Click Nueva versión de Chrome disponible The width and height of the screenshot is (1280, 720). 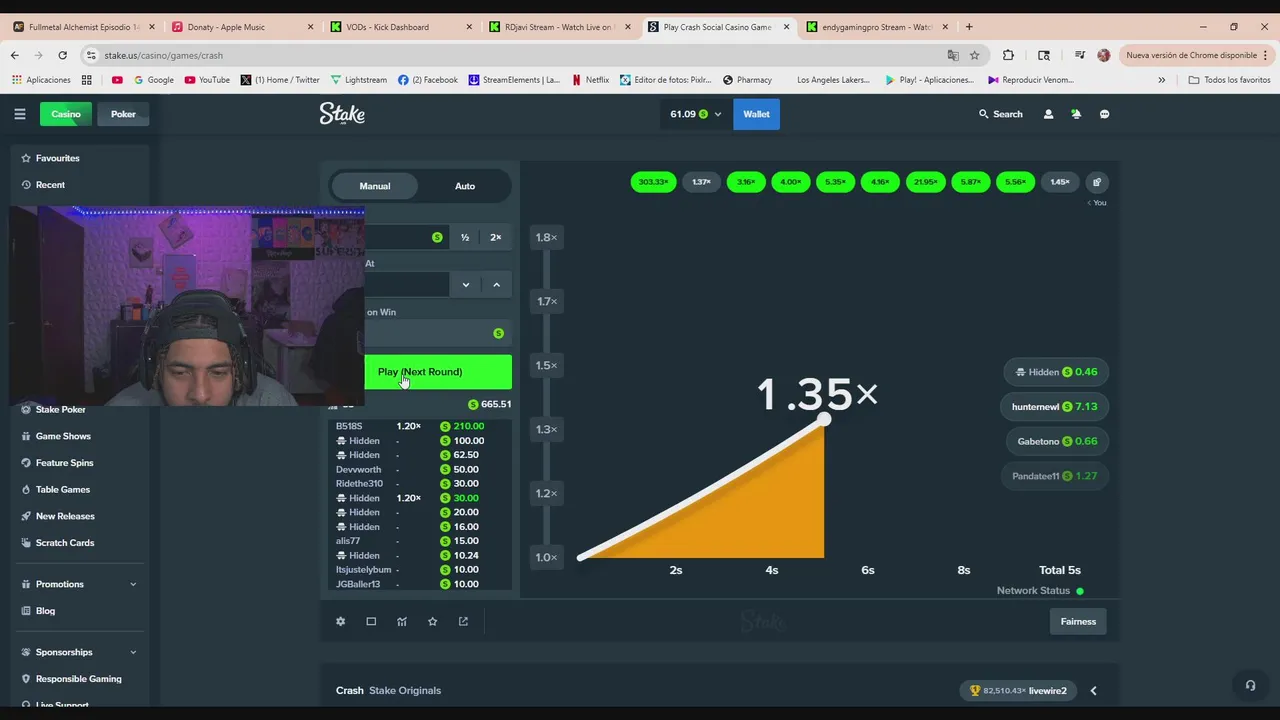pos(1196,55)
